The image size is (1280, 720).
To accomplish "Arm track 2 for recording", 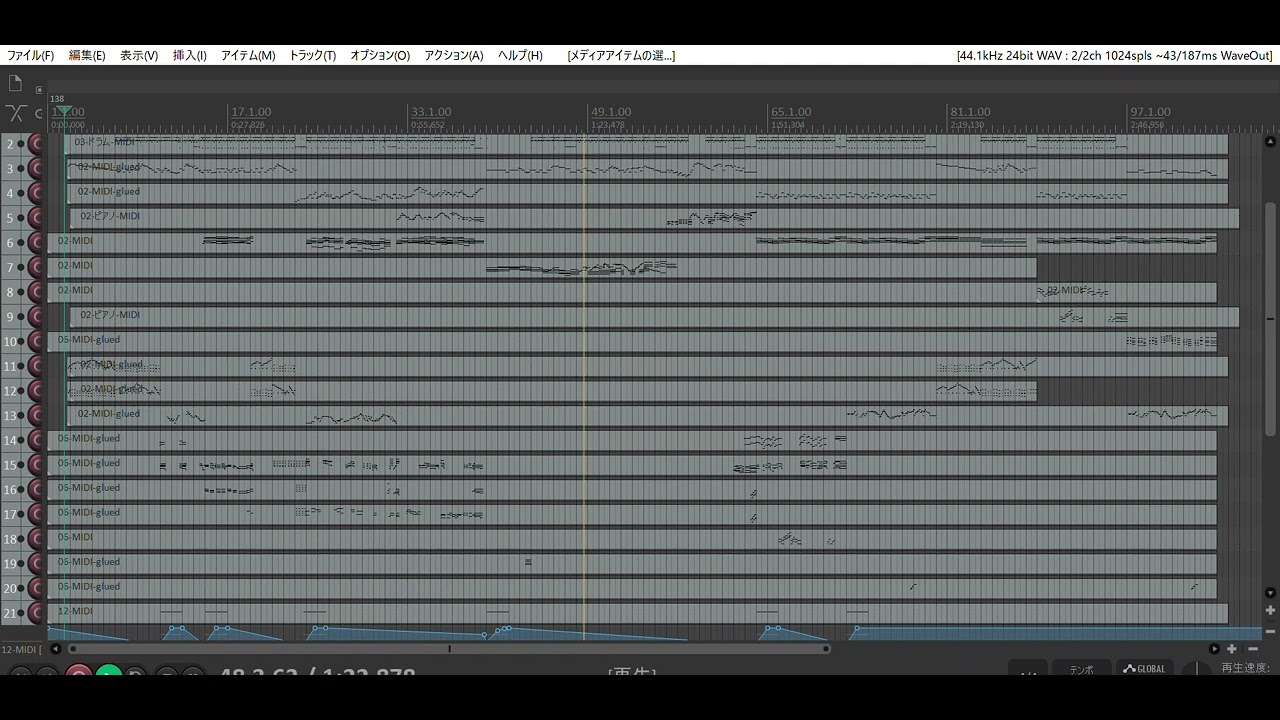I will click(36, 144).
